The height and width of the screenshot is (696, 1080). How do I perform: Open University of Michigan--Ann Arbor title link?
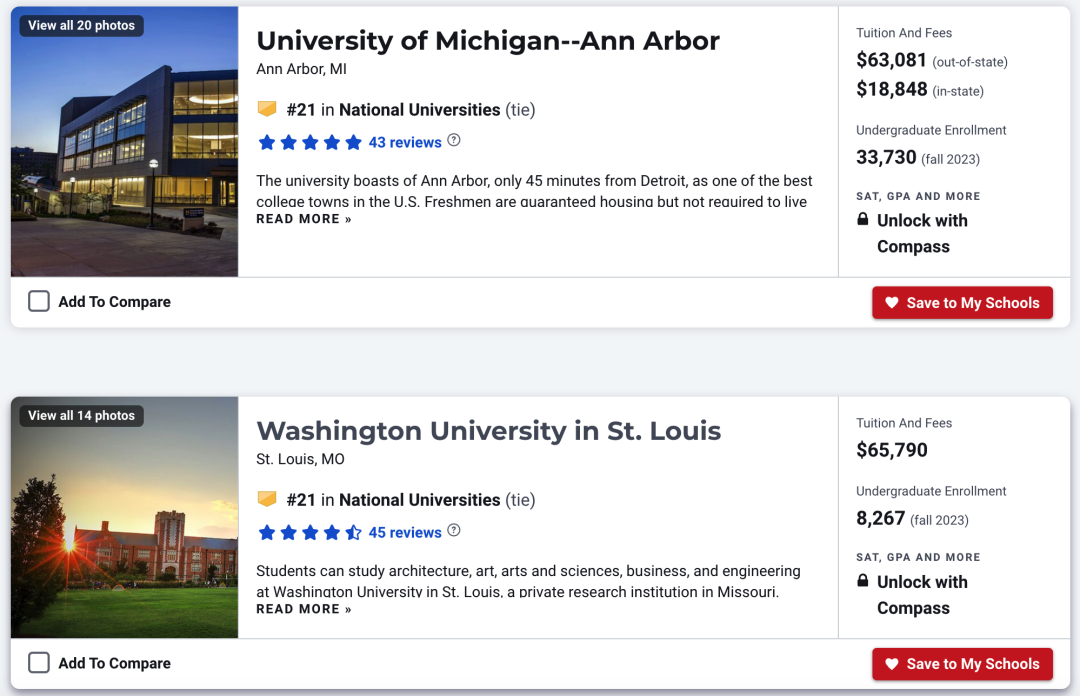[x=488, y=41]
